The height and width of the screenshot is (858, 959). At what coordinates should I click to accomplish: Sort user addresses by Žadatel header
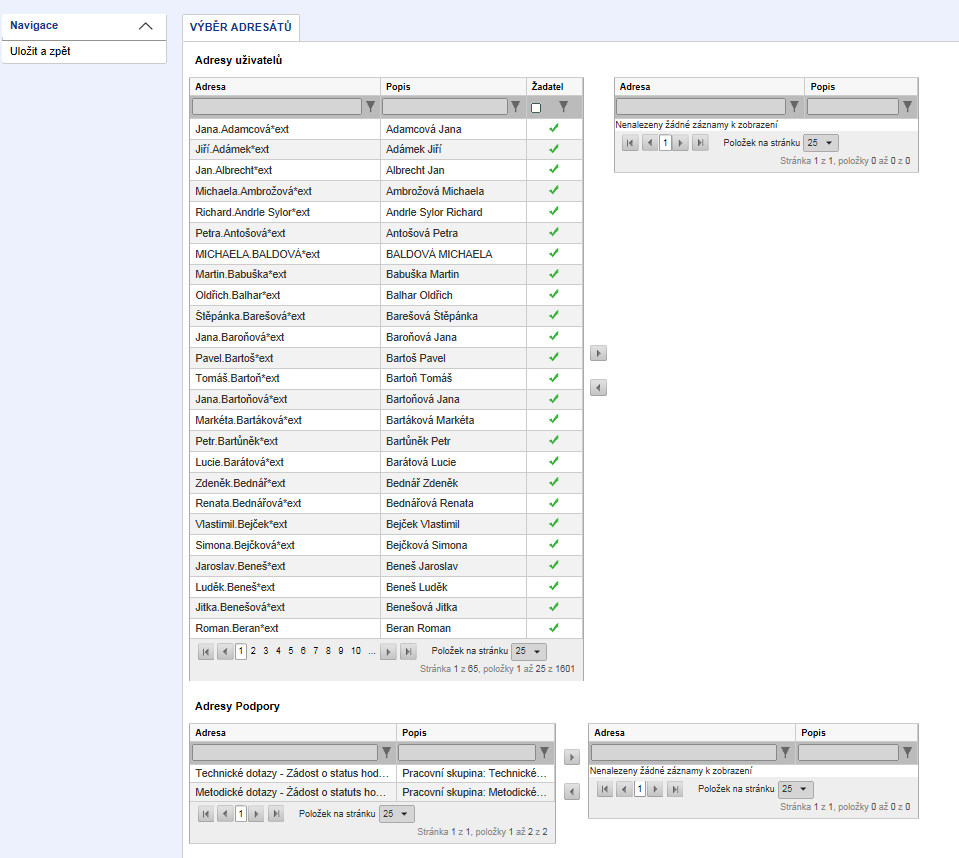click(547, 87)
